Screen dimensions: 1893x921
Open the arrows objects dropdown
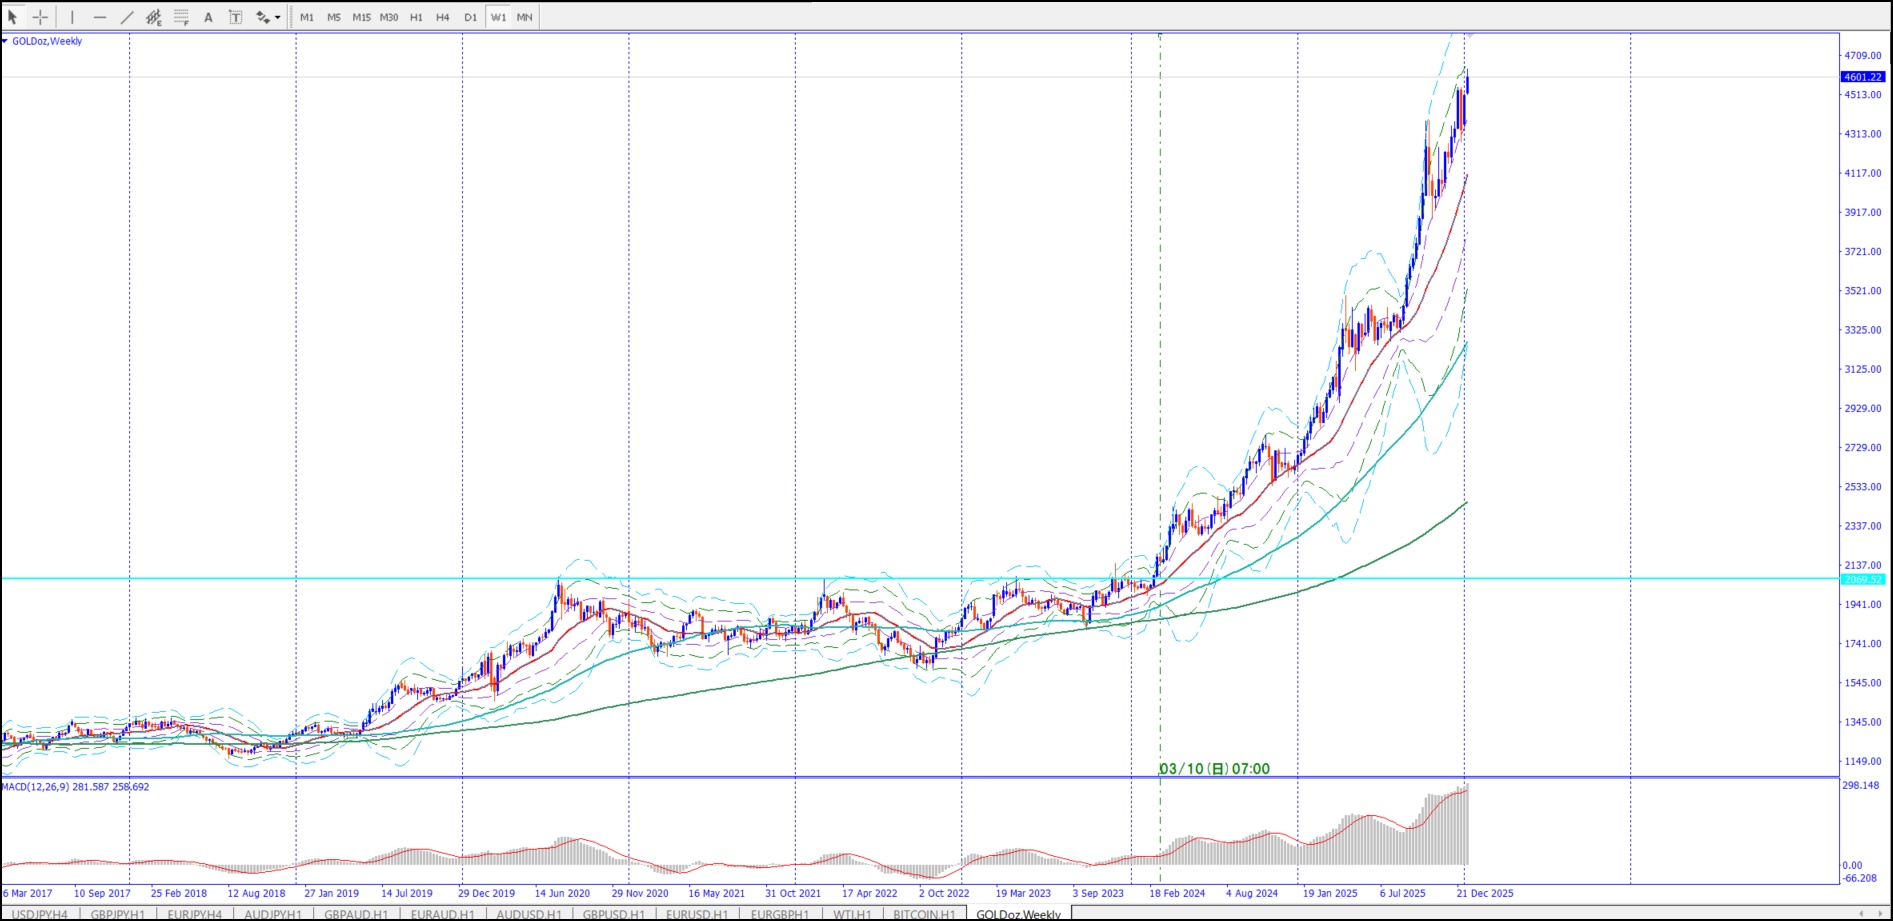tap(268, 17)
